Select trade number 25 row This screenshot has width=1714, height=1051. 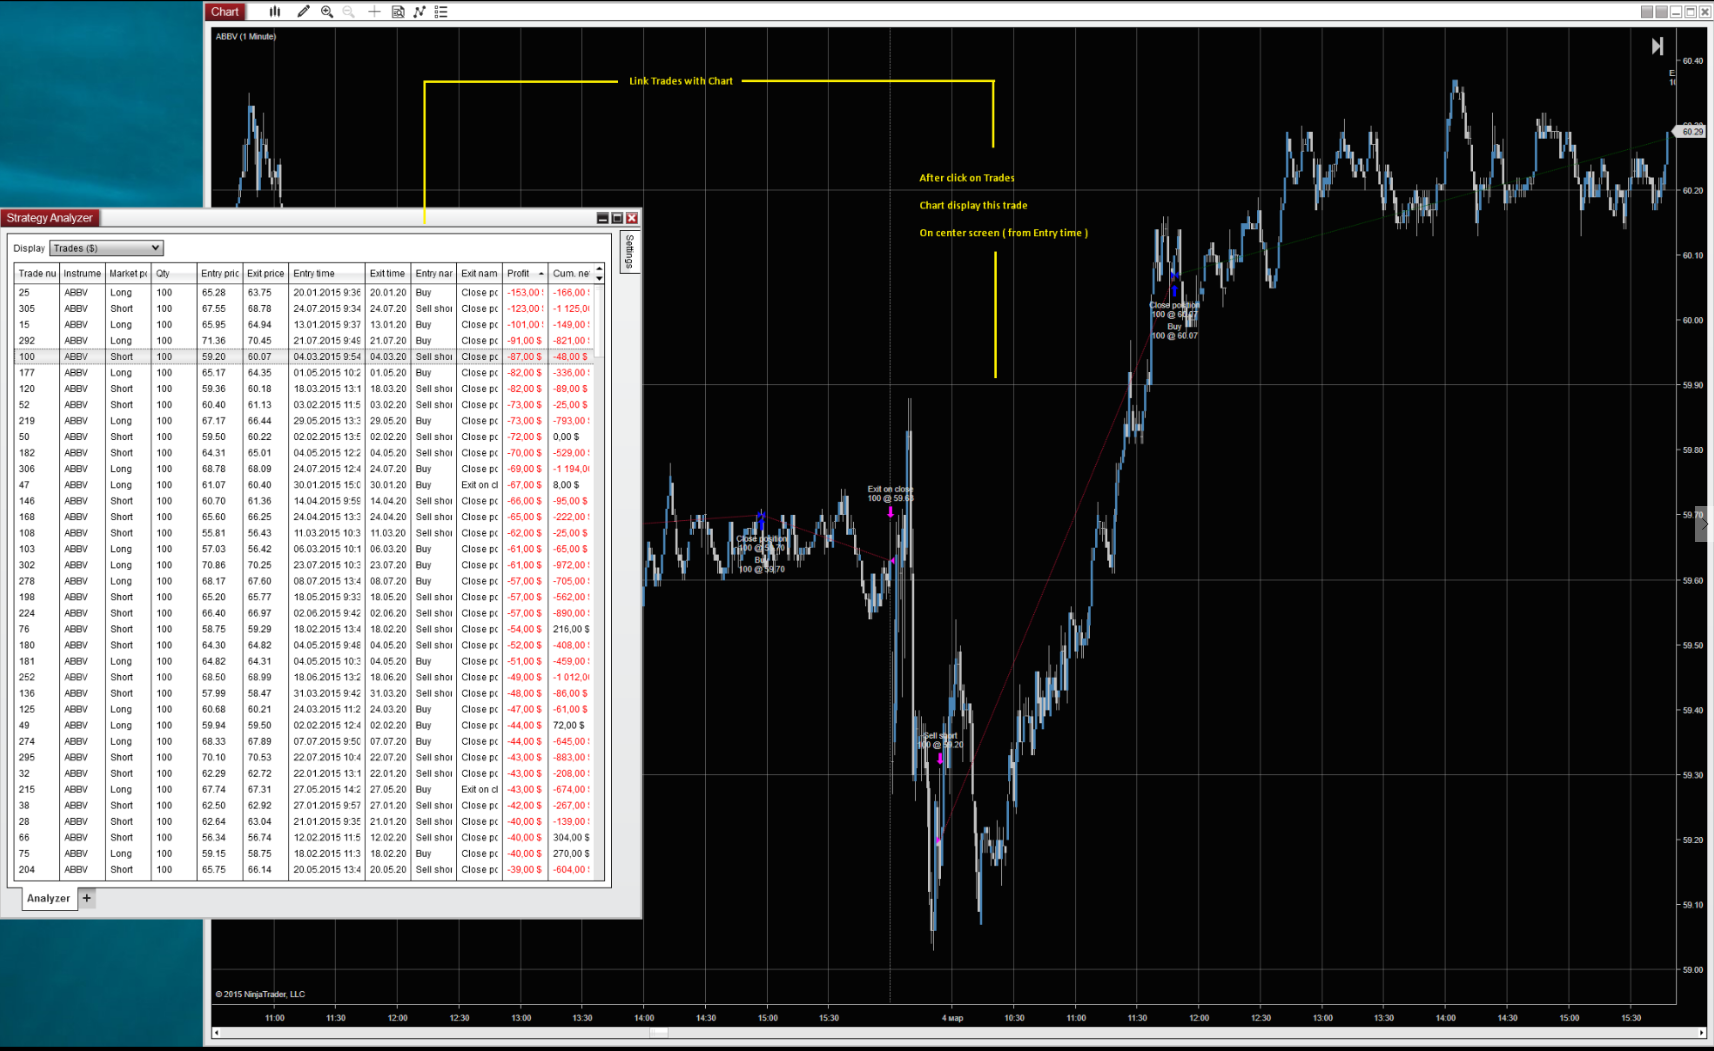[304, 293]
